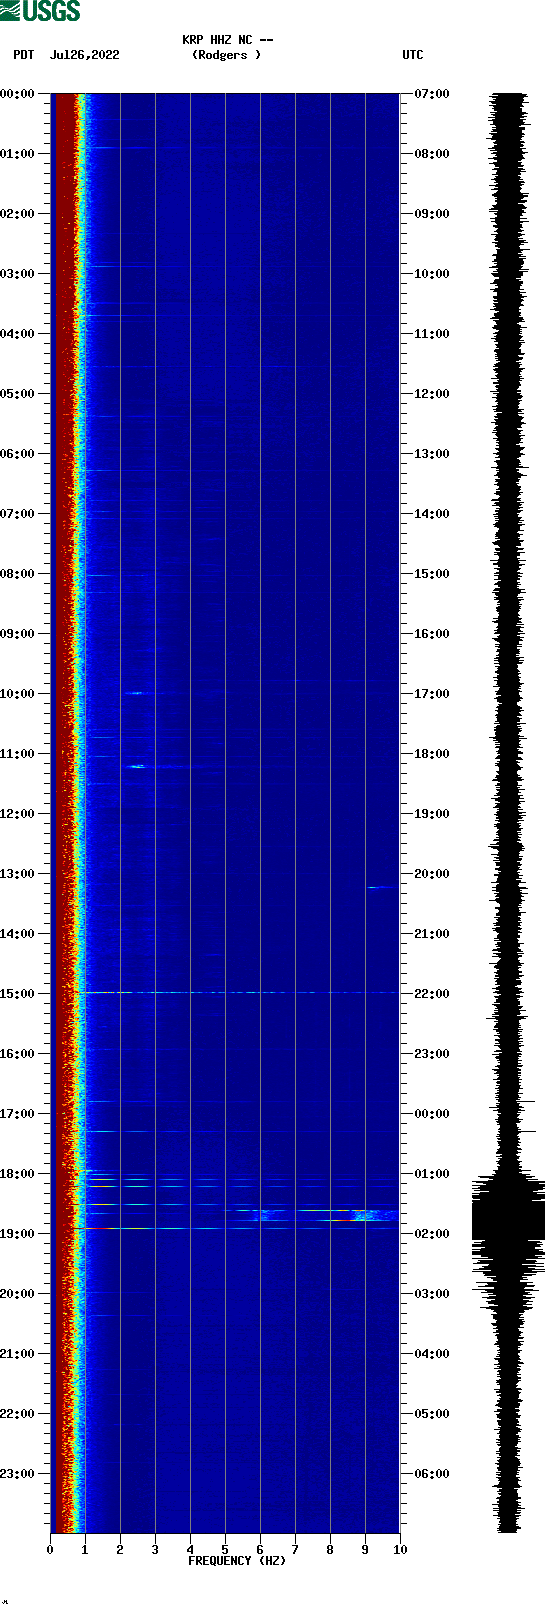The image size is (552, 1613).
Task: Click frequency axis tick label 0
Action: (x=50, y=1550)
